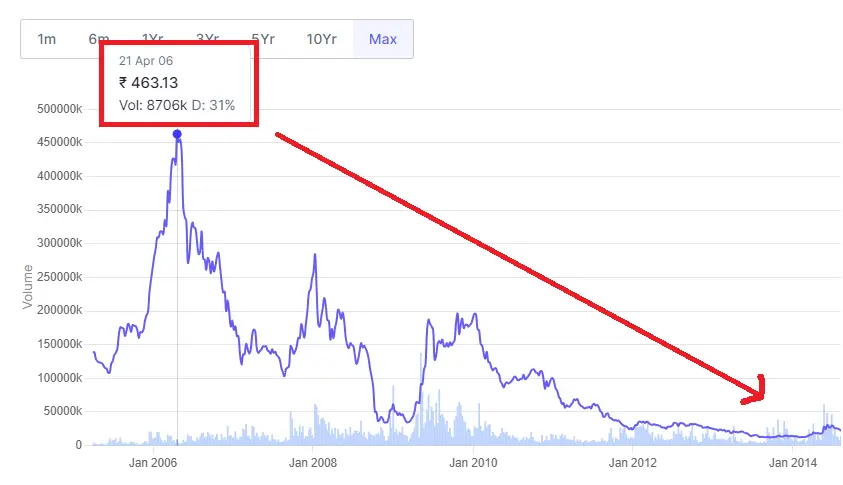Click the Jan 2014 x-axis label
843x485 pixels.
(x=792, y=463)
